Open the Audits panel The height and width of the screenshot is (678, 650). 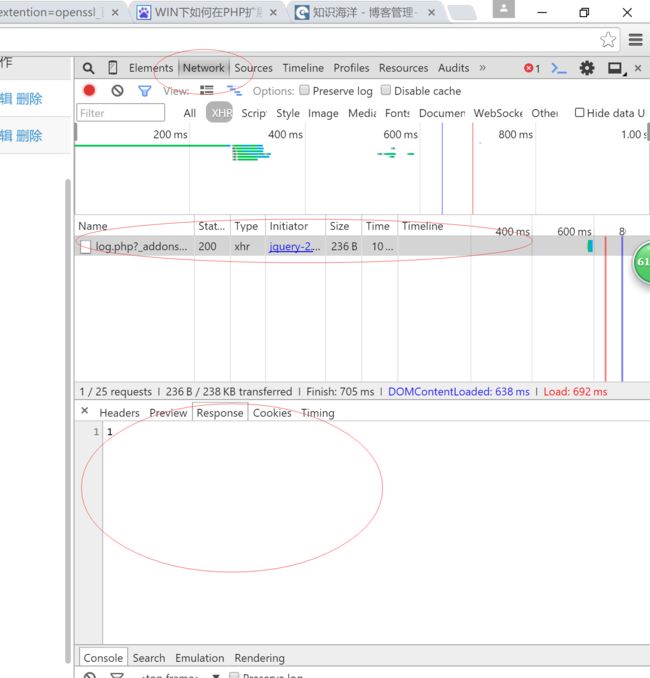tap(454, 68)
